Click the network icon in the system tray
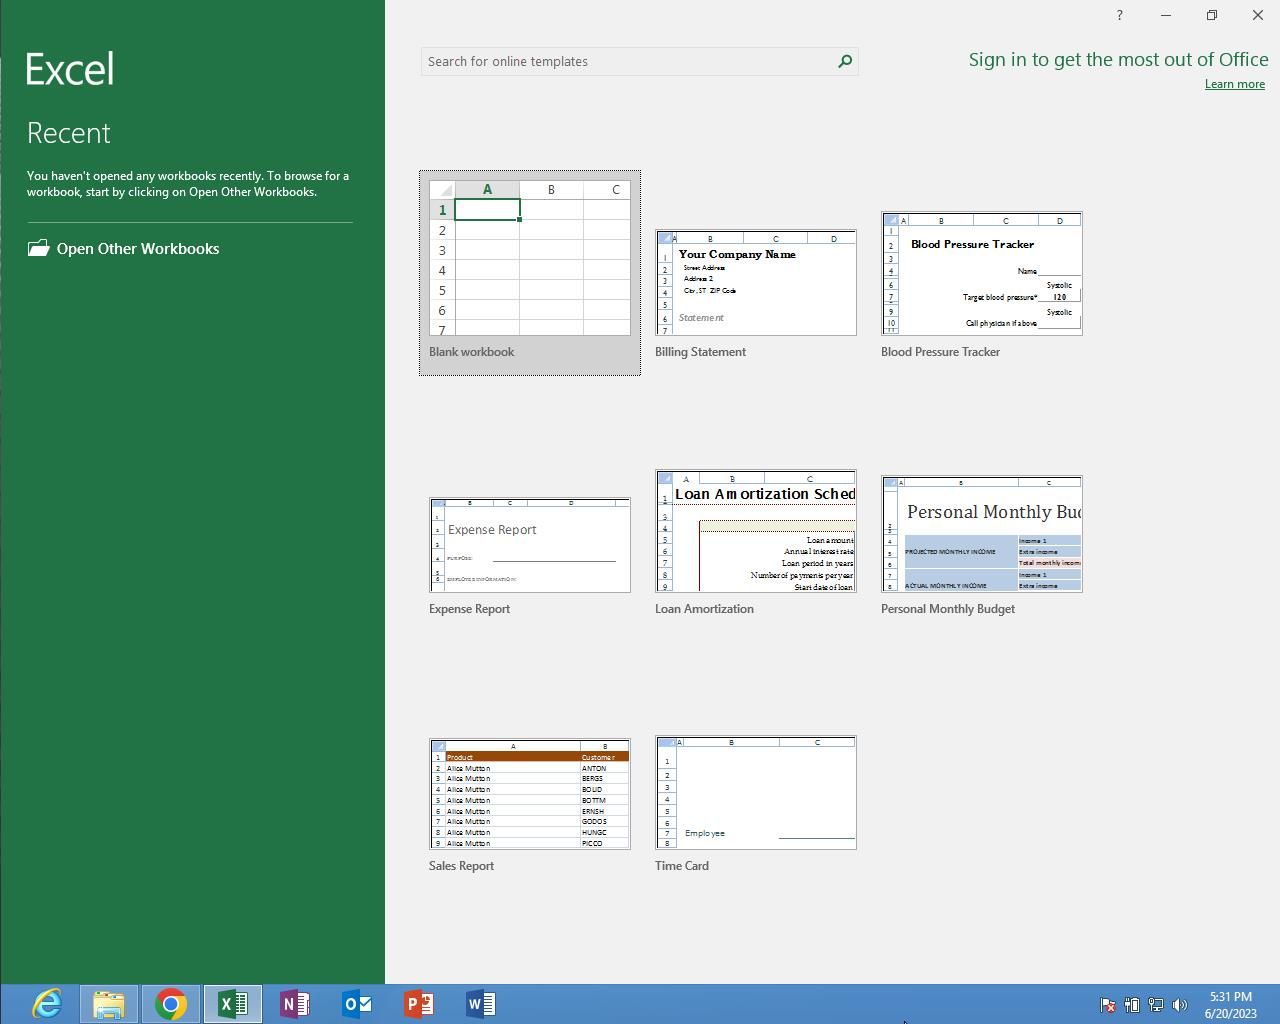 pos(1157,1004)
